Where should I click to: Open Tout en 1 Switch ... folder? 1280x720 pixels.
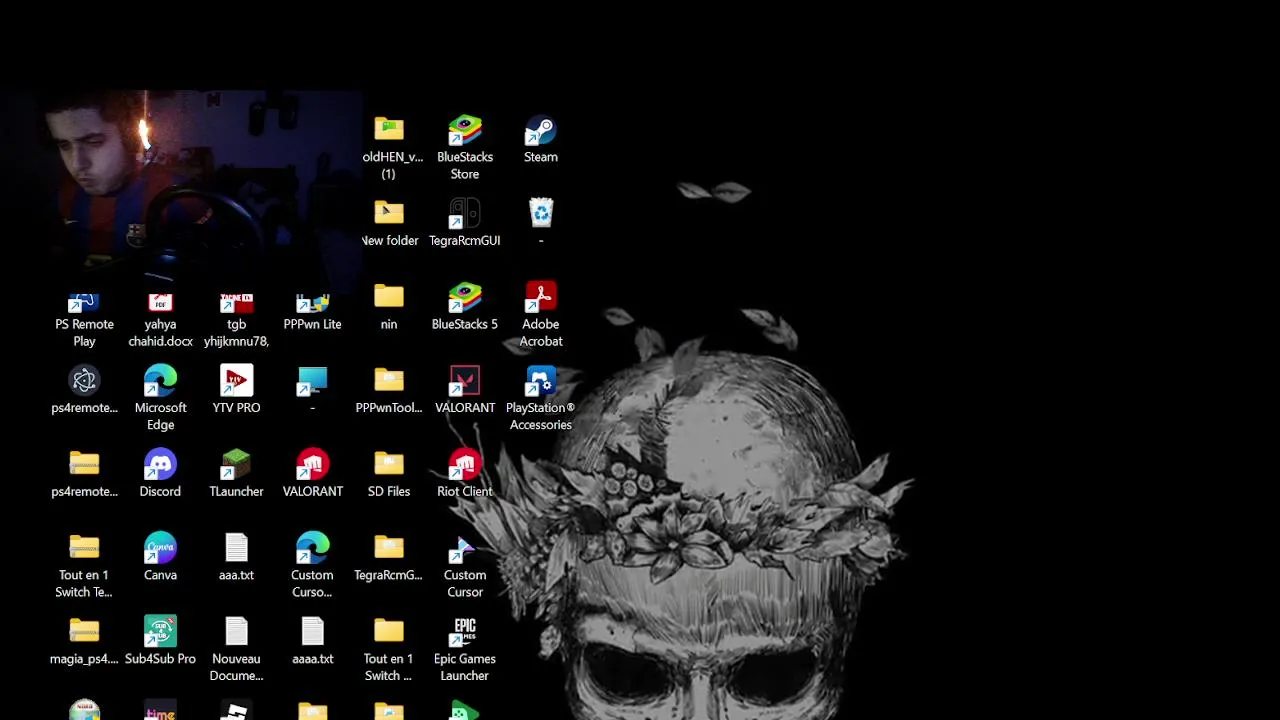pyautogui.click(x=389, y=650)
